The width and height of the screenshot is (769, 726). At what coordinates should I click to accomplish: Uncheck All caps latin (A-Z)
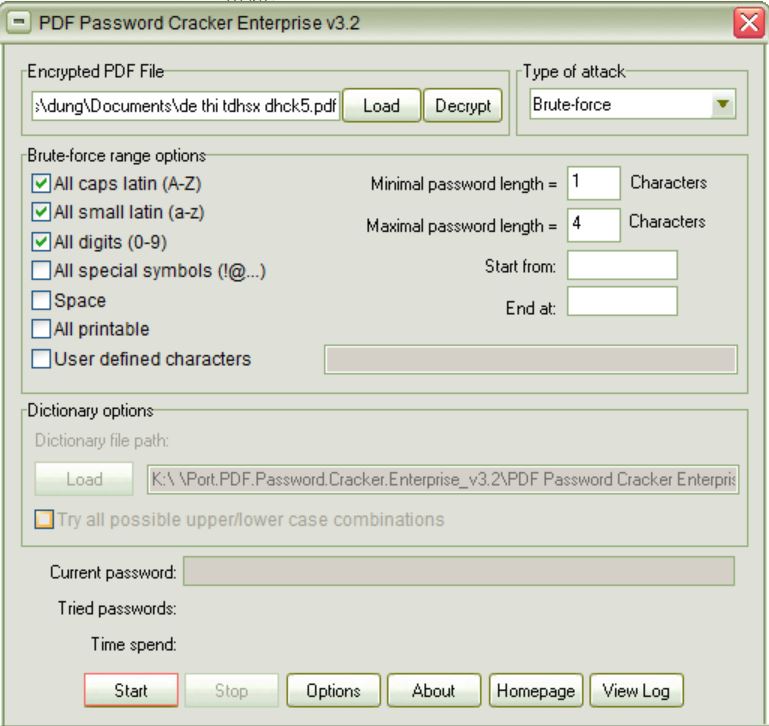[x=41, y=183]
